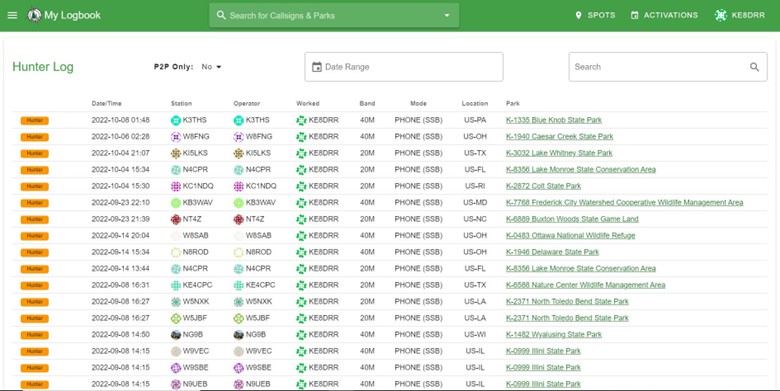Screen dimensions: 780x391
Task: Click the W9SBE station avatar icon
Action: [176, 368]
